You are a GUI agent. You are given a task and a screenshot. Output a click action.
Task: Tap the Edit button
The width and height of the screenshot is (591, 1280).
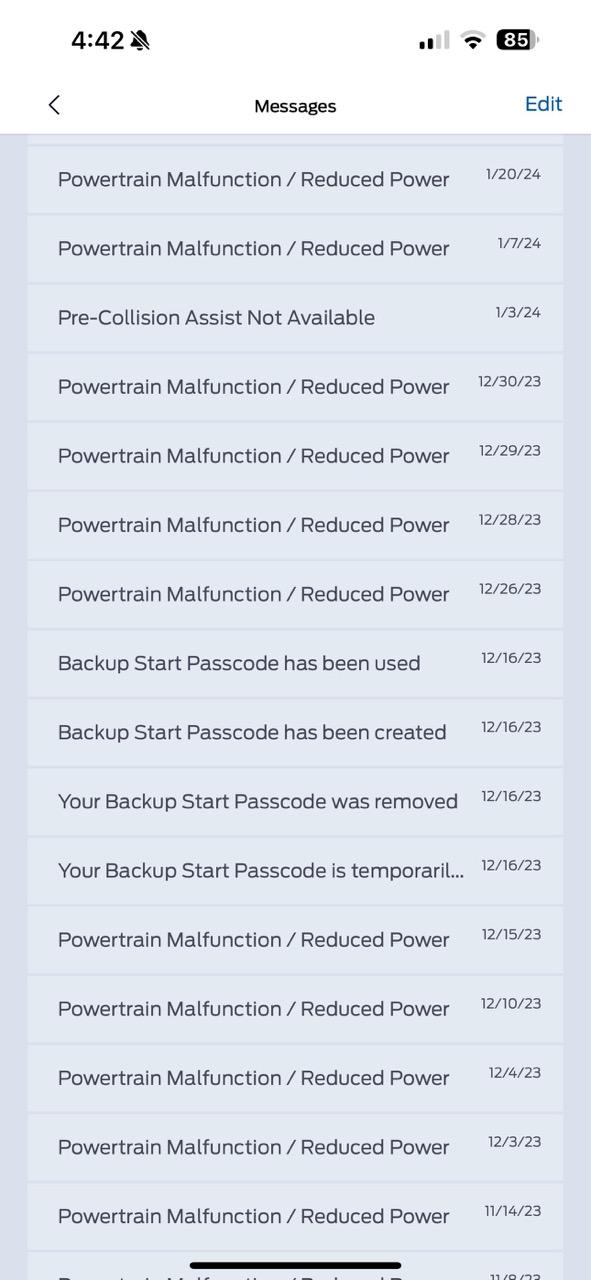543,104
